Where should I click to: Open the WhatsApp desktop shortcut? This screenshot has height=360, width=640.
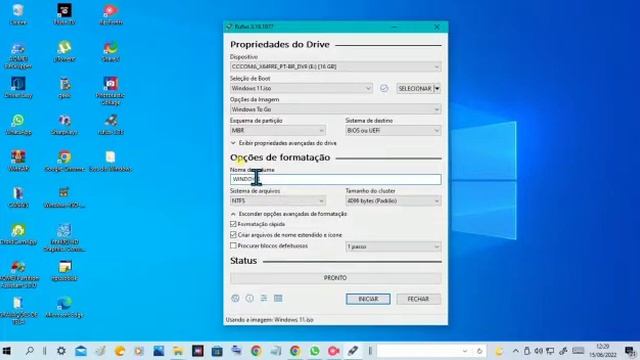18,124
